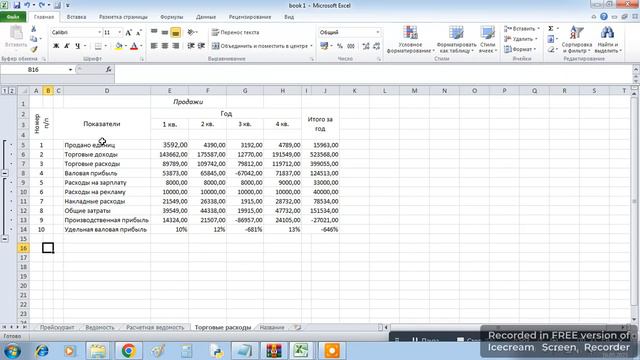Image resolution: width=640 pixels, height=360 pixels.
Task: Apply comma thousands separator style
Action: point(351,46)
